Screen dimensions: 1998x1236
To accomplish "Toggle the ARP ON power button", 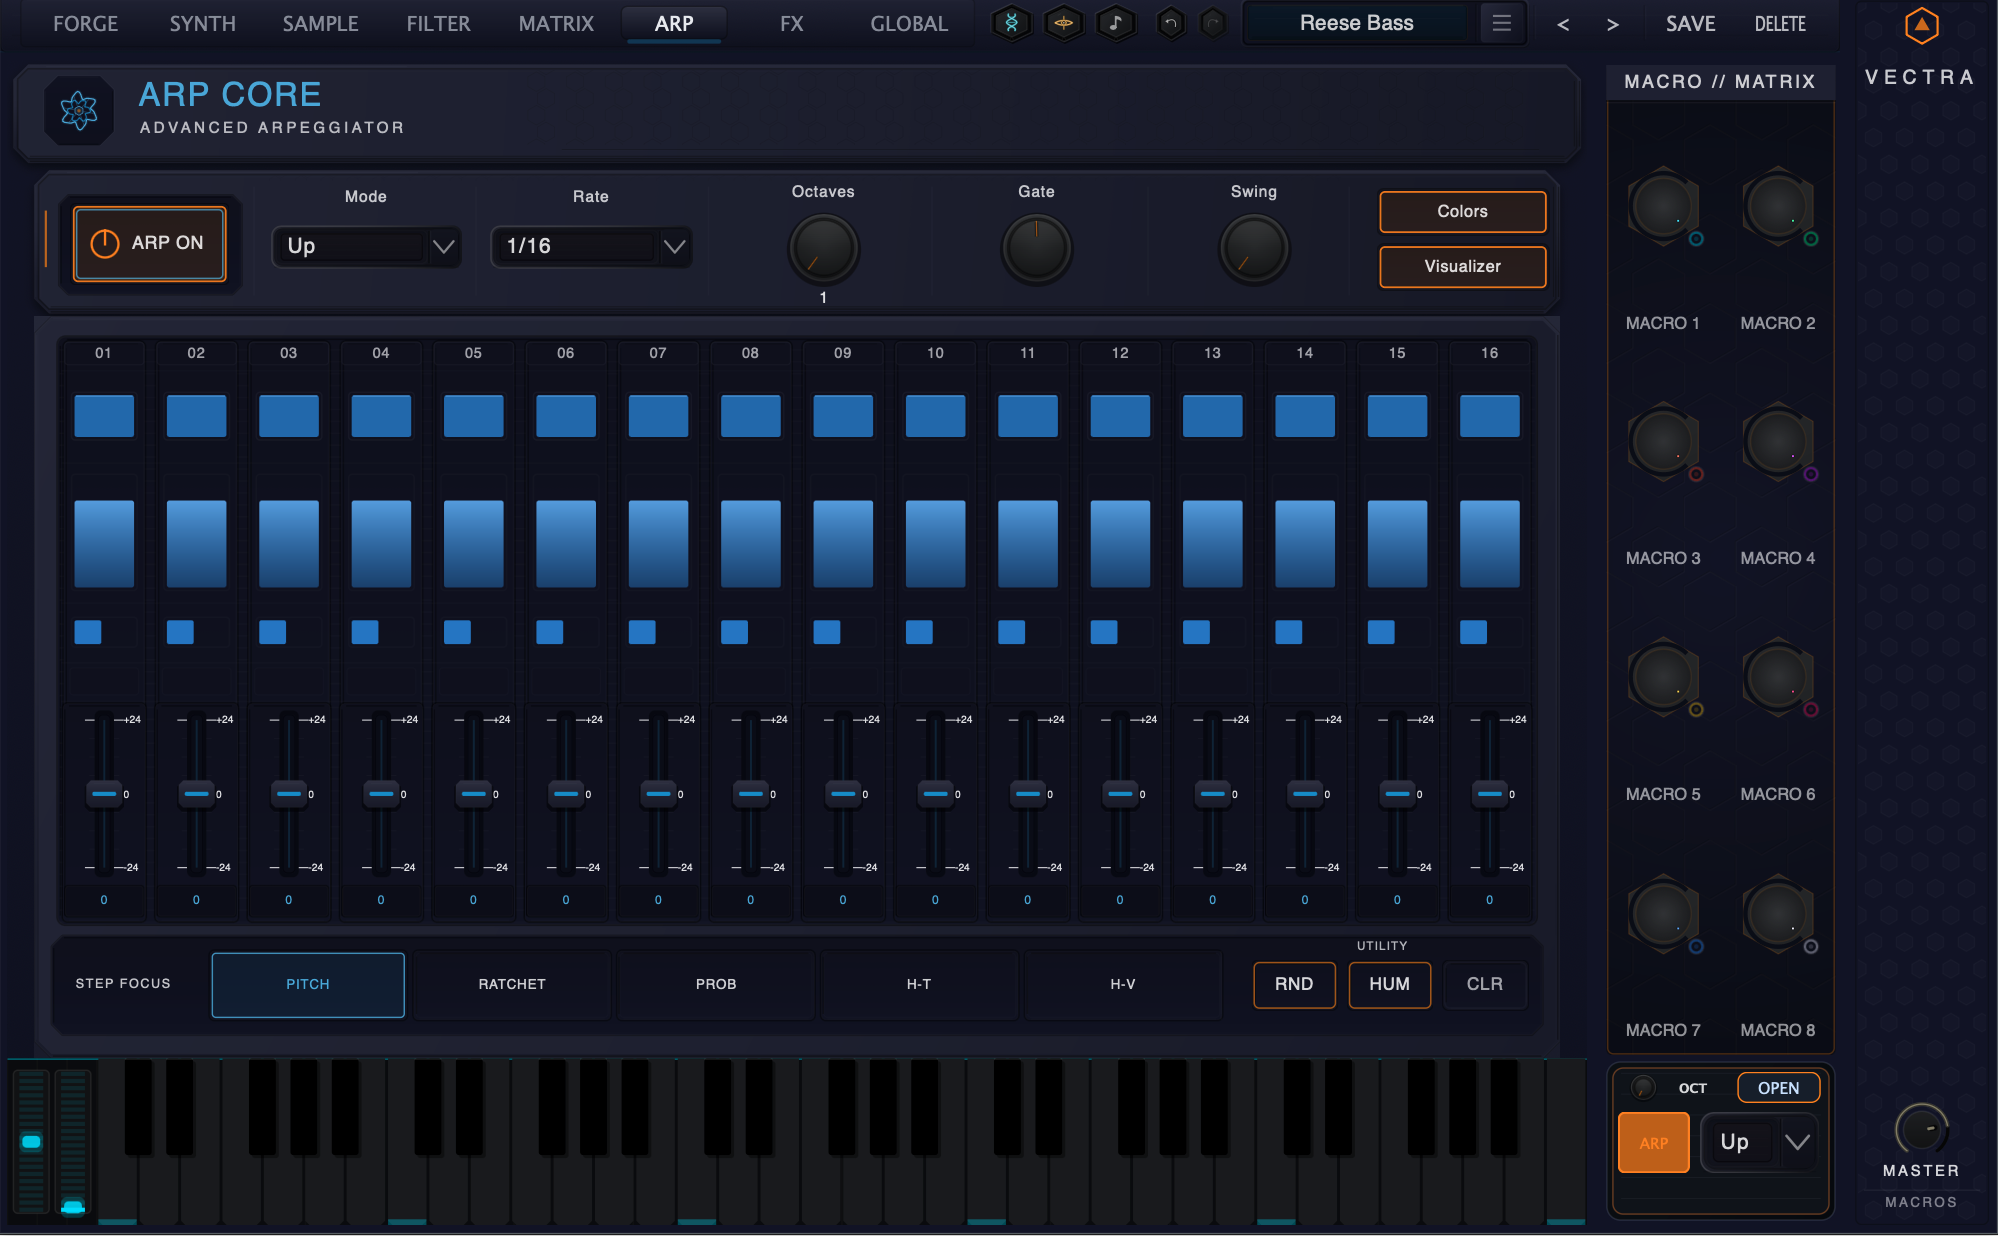I will (149, 243).
